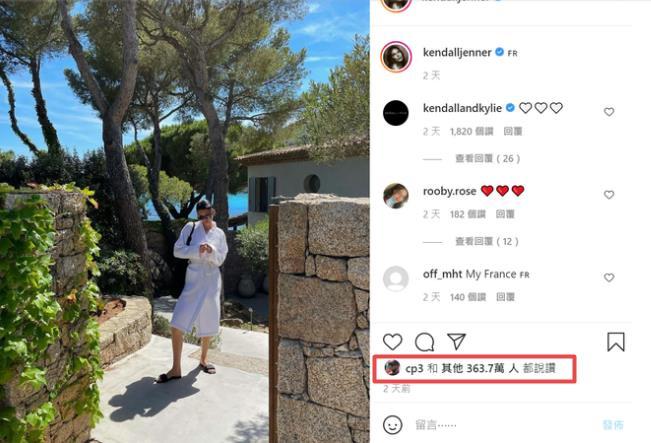Like the off_mht comment

tap(609, 277)
